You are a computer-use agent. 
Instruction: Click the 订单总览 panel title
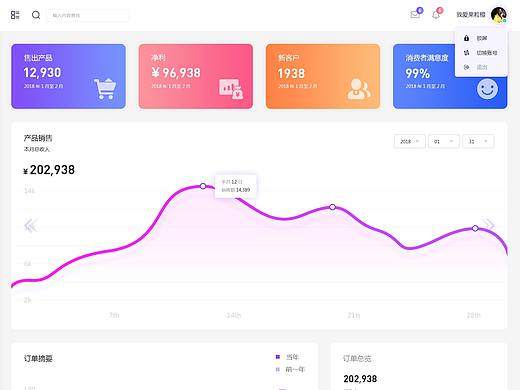(357, 358)
